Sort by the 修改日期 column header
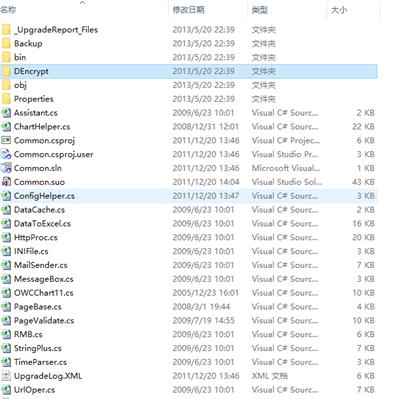 (188, 10)
